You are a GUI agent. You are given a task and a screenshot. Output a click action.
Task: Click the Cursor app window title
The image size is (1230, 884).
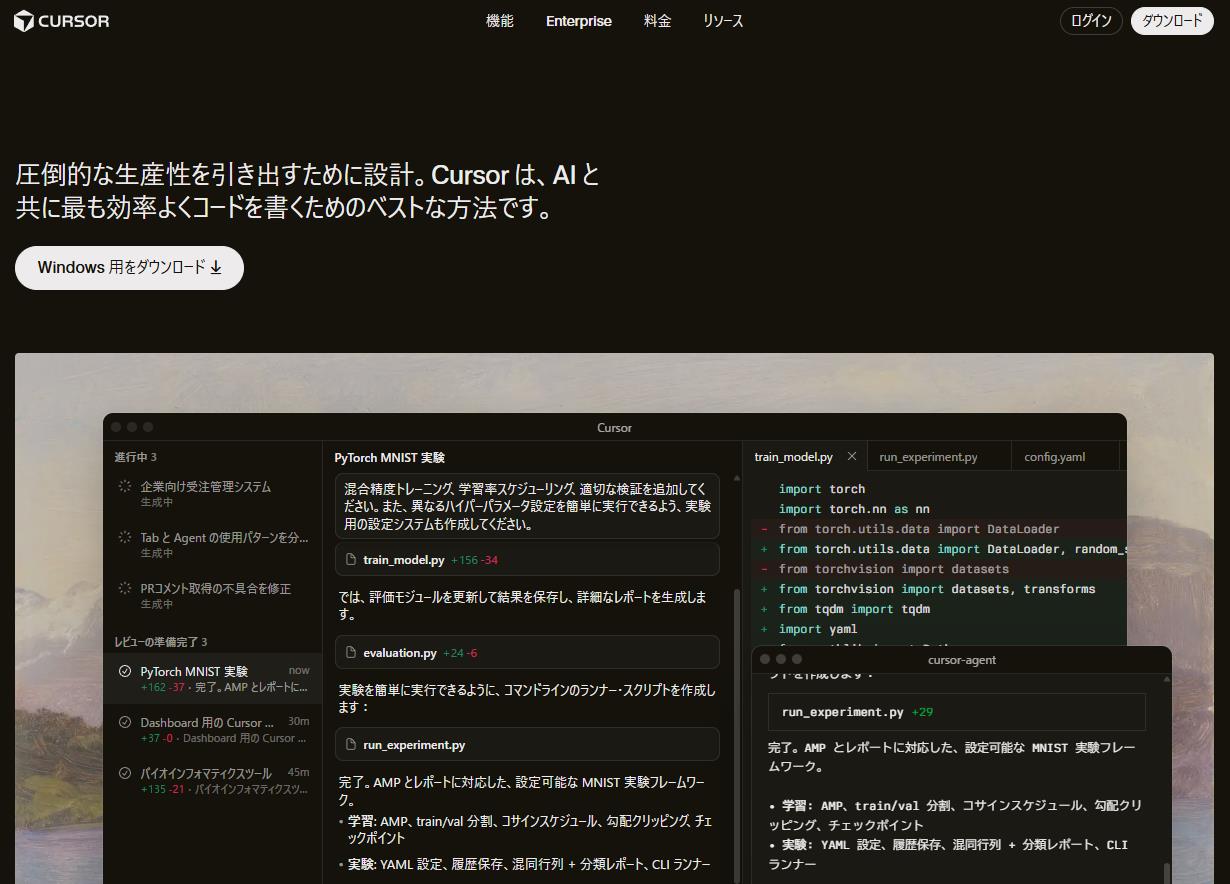614,428
